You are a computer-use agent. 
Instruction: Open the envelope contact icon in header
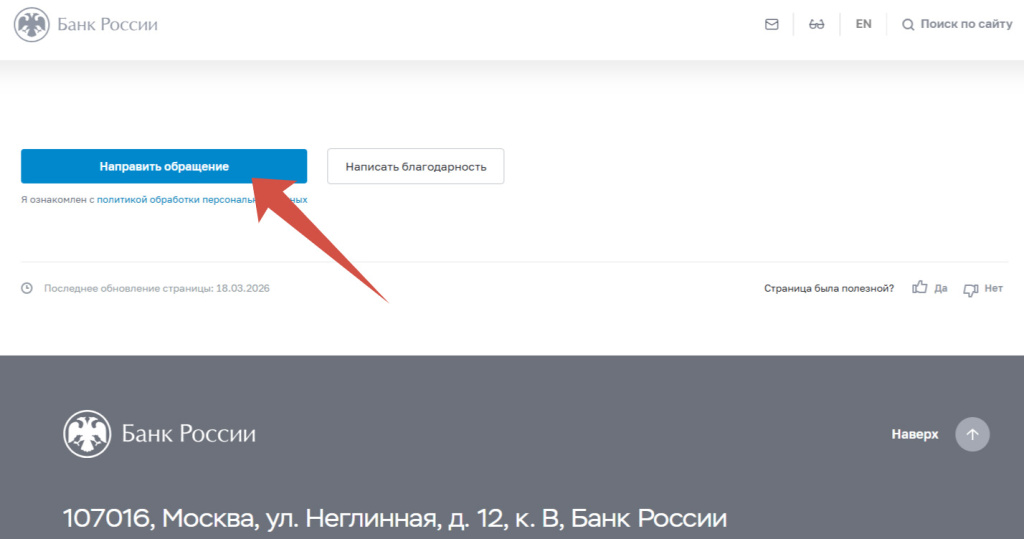point(771,24)
